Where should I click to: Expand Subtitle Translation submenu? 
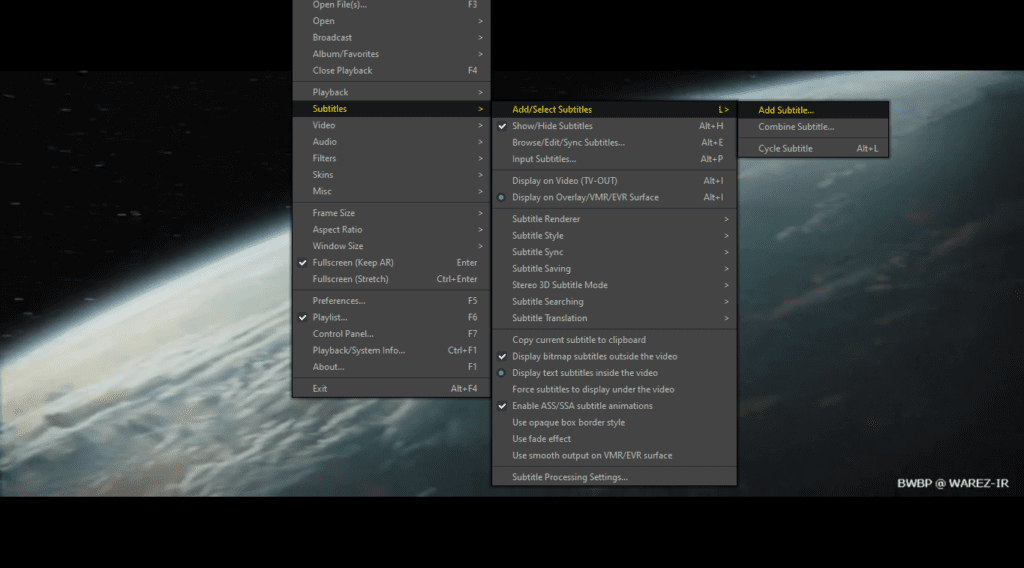tap(549, 318)
